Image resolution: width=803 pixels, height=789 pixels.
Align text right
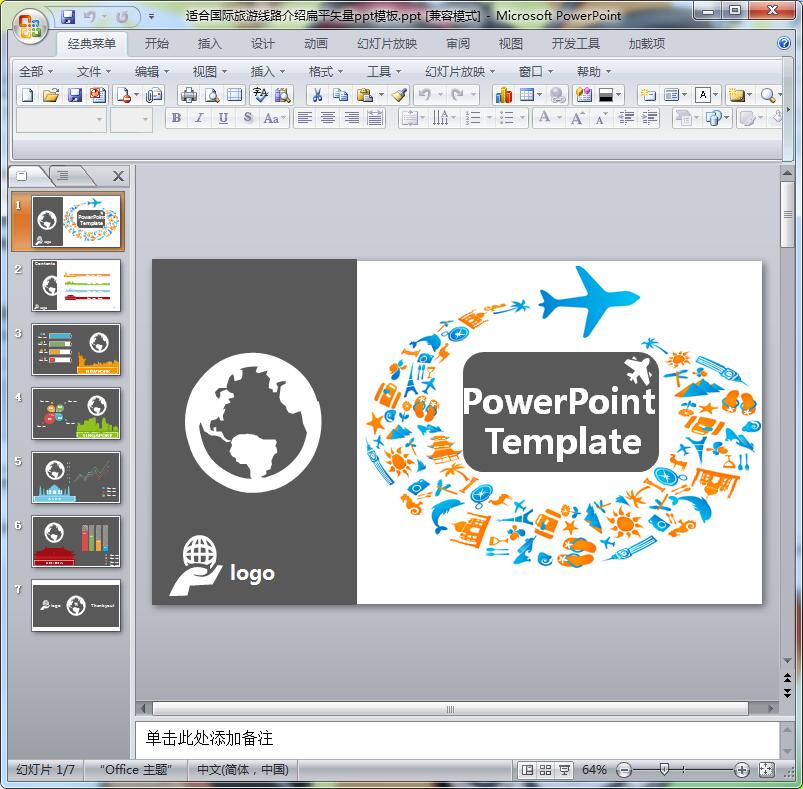pyautogui.click(x=351, y=118)
